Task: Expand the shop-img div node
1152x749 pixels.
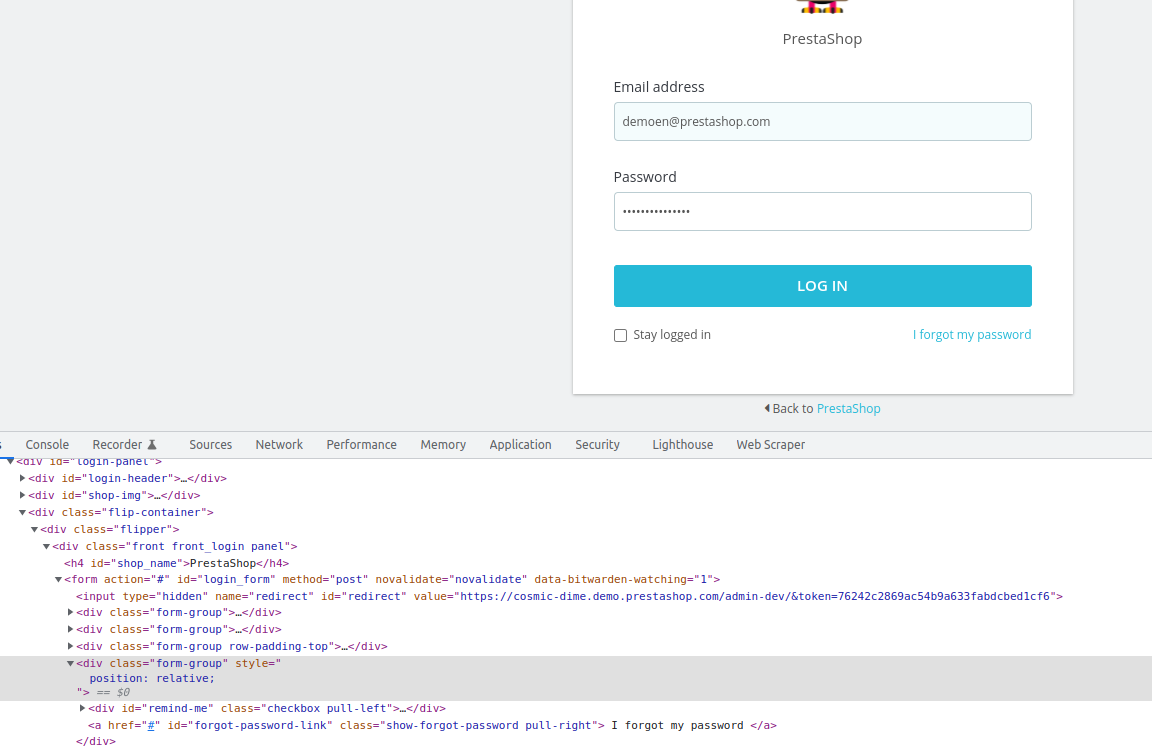Action: point(23,495)
